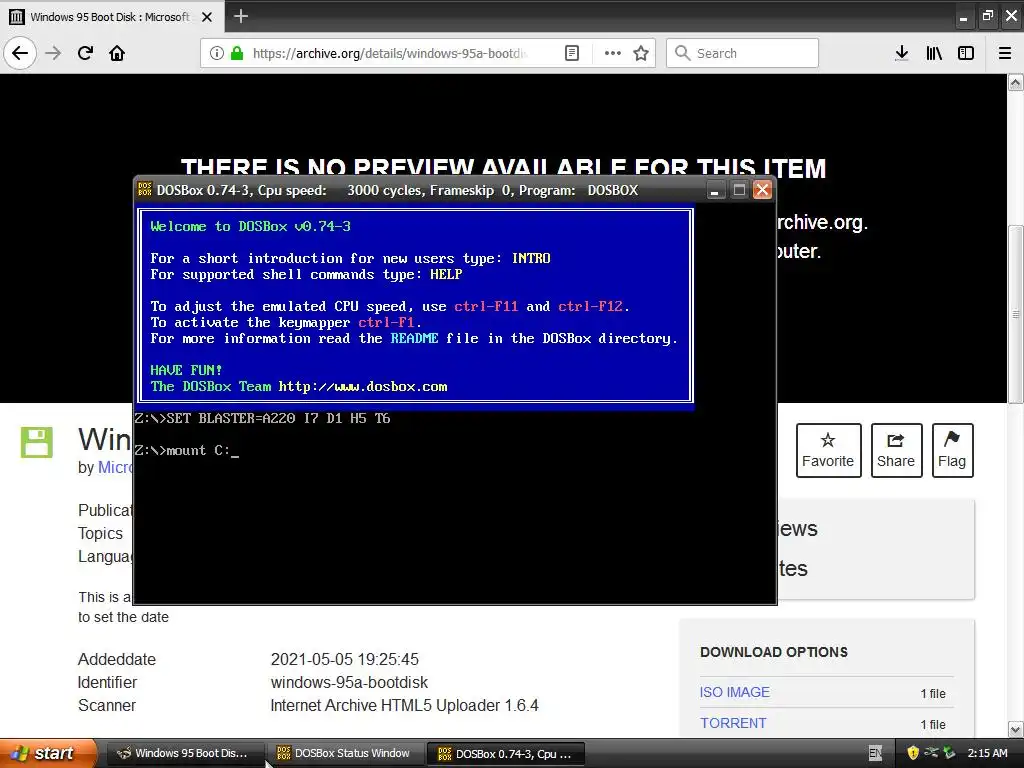Open a new browser tab with plus
The image size is (1024, 768).
pos(241,16)
